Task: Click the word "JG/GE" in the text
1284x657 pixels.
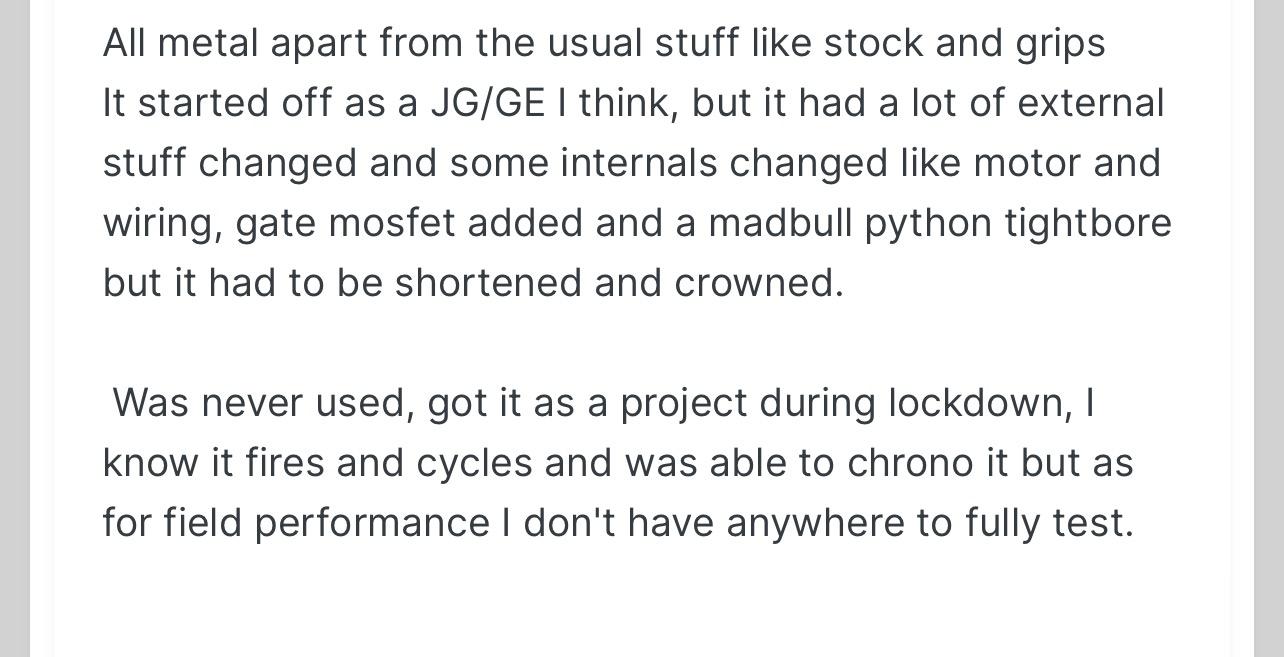Action: tap(488, 103)
